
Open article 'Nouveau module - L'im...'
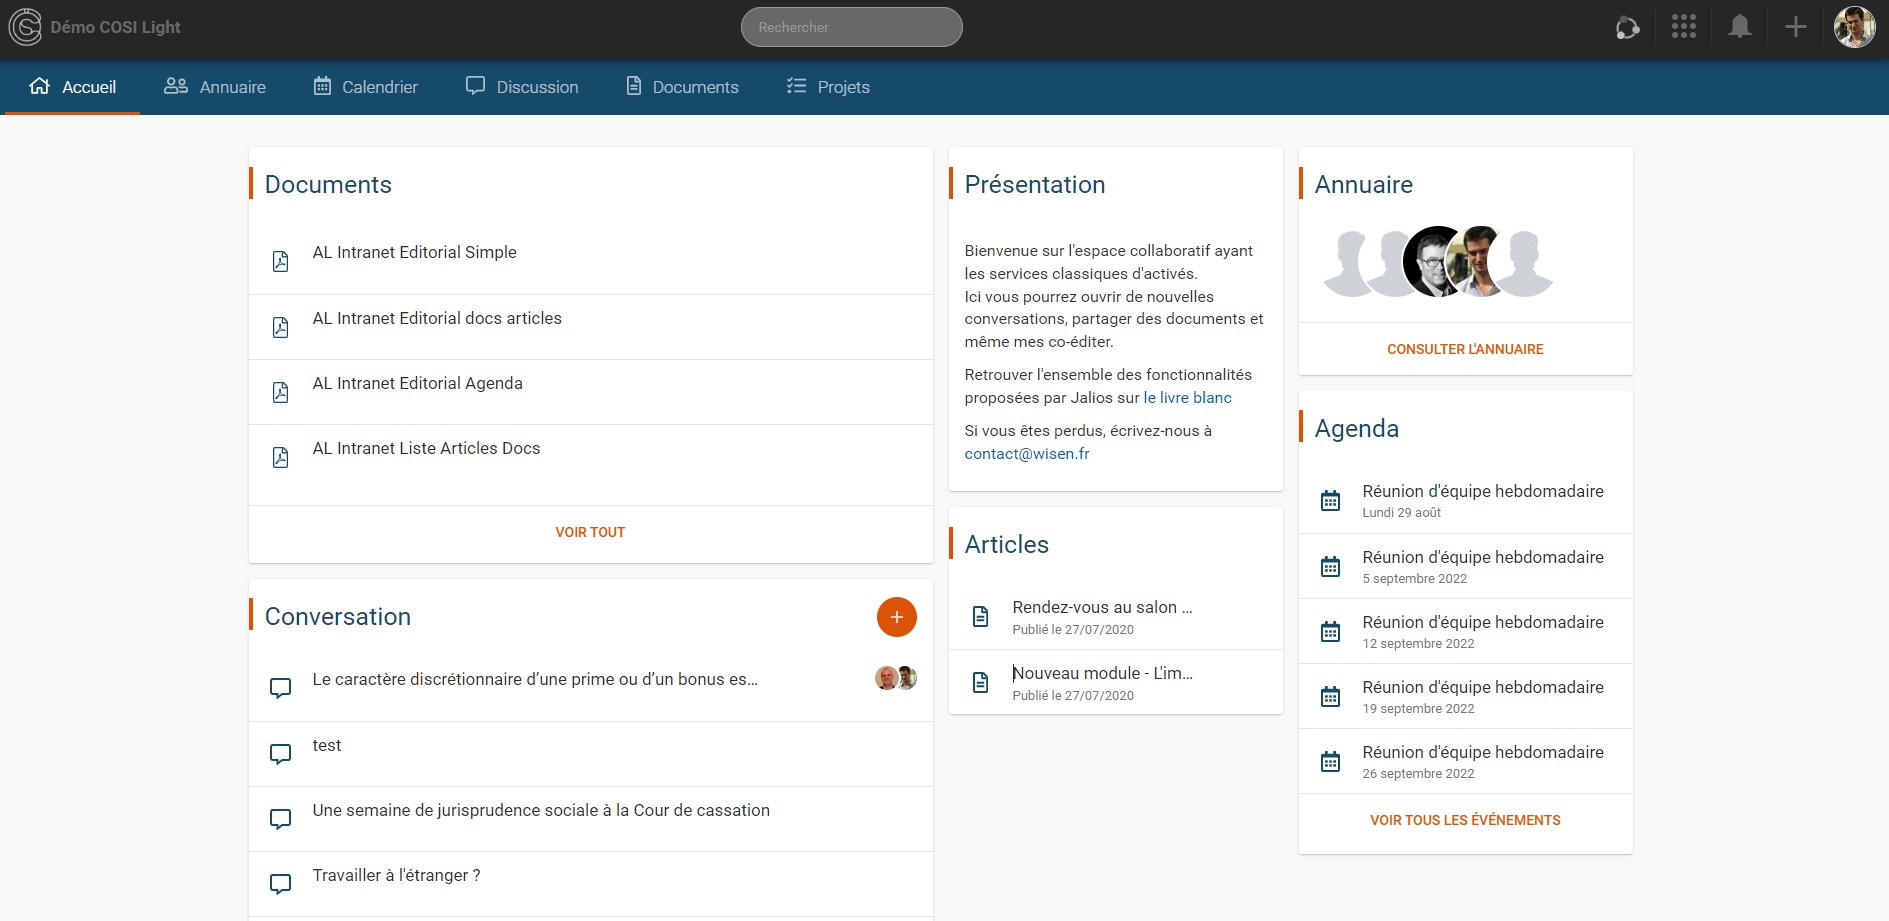pyautogui.click(x=1102, y=673)
